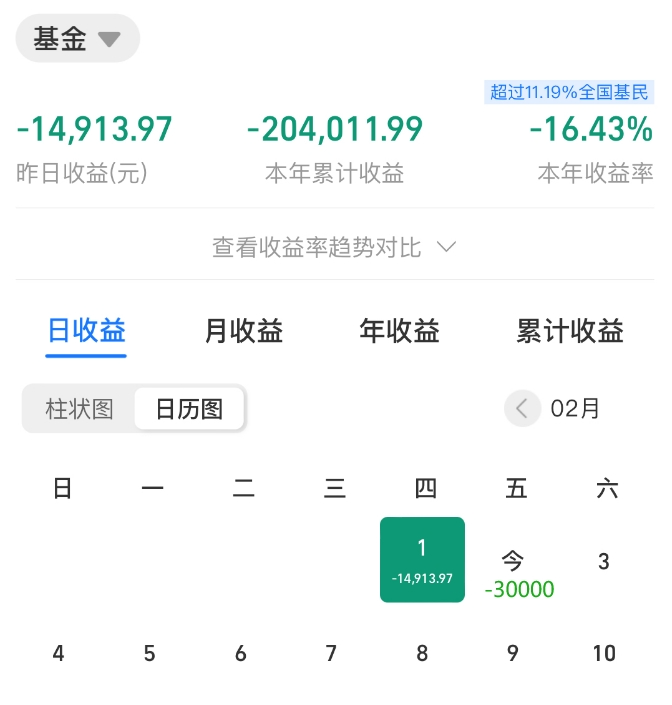Go to previous month with left arrow
The image size is (672, 705).
pyautogui.click(x=522, y=408)
